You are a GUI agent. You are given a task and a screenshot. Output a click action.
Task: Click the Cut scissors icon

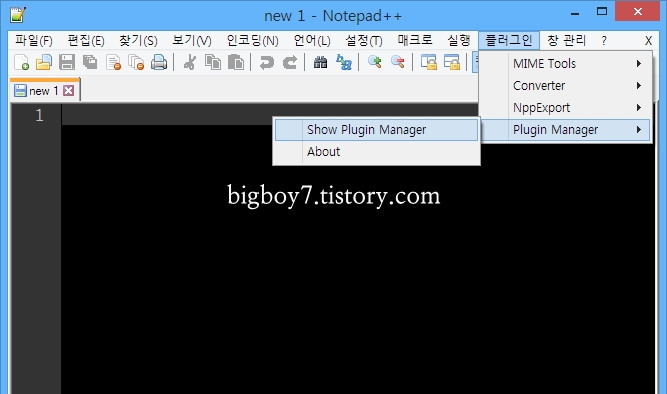click(x=190, y=62)
